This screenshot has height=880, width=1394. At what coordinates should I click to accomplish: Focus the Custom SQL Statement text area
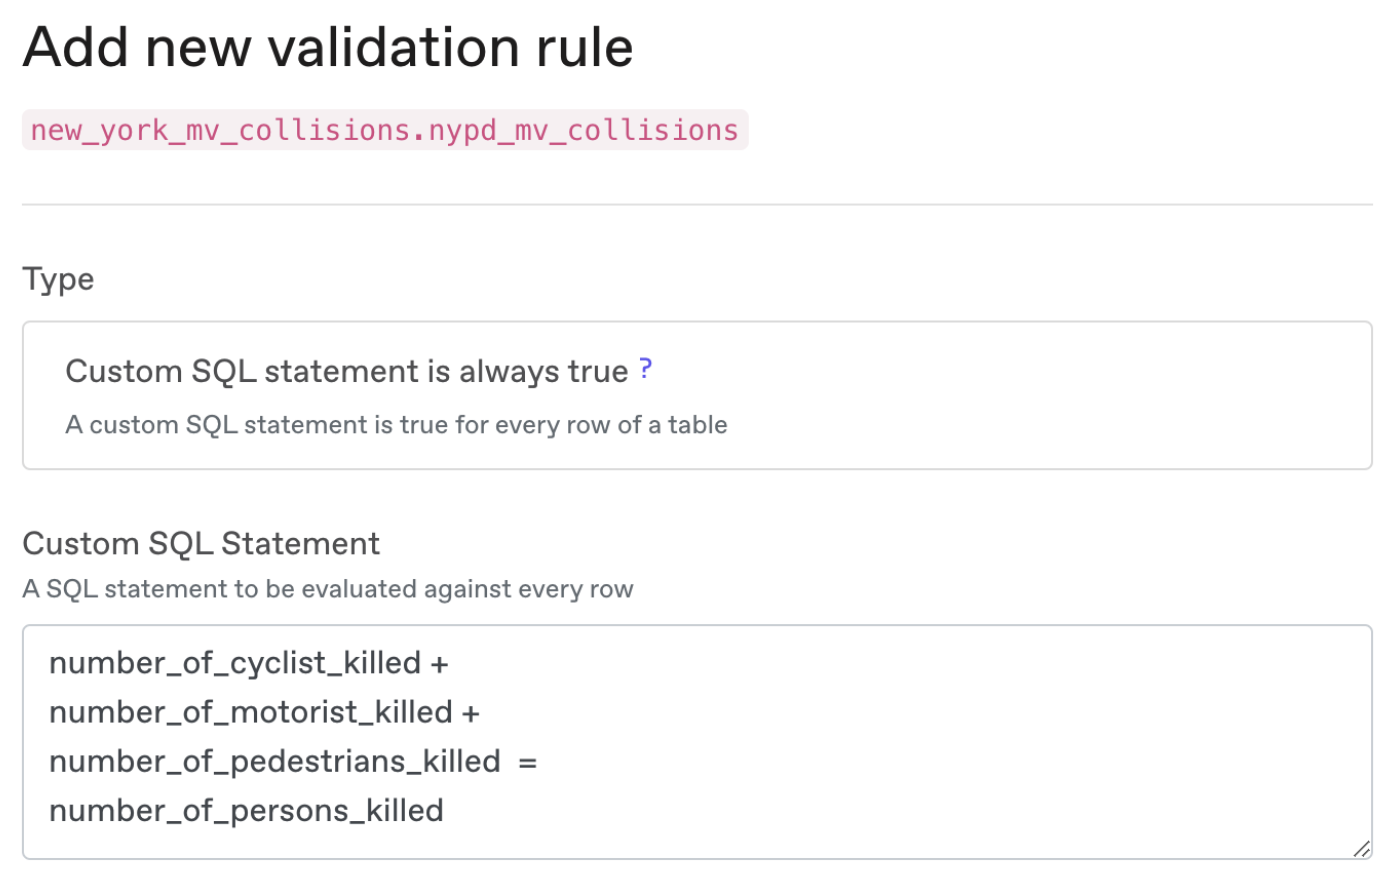(697, 742)
